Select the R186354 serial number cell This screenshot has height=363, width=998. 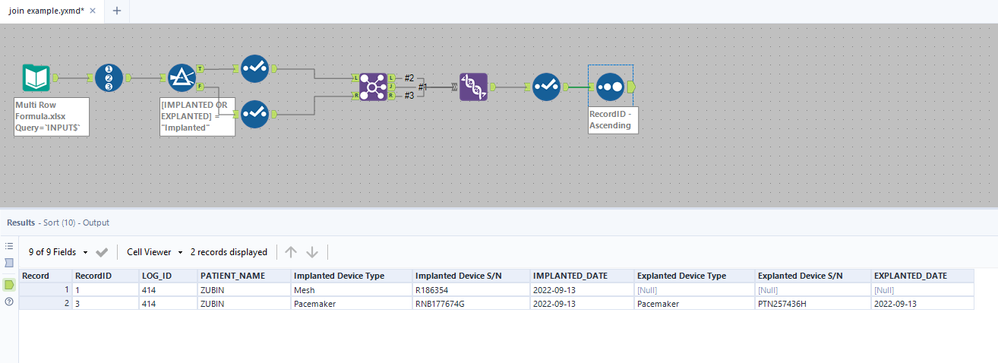[471, 290]
